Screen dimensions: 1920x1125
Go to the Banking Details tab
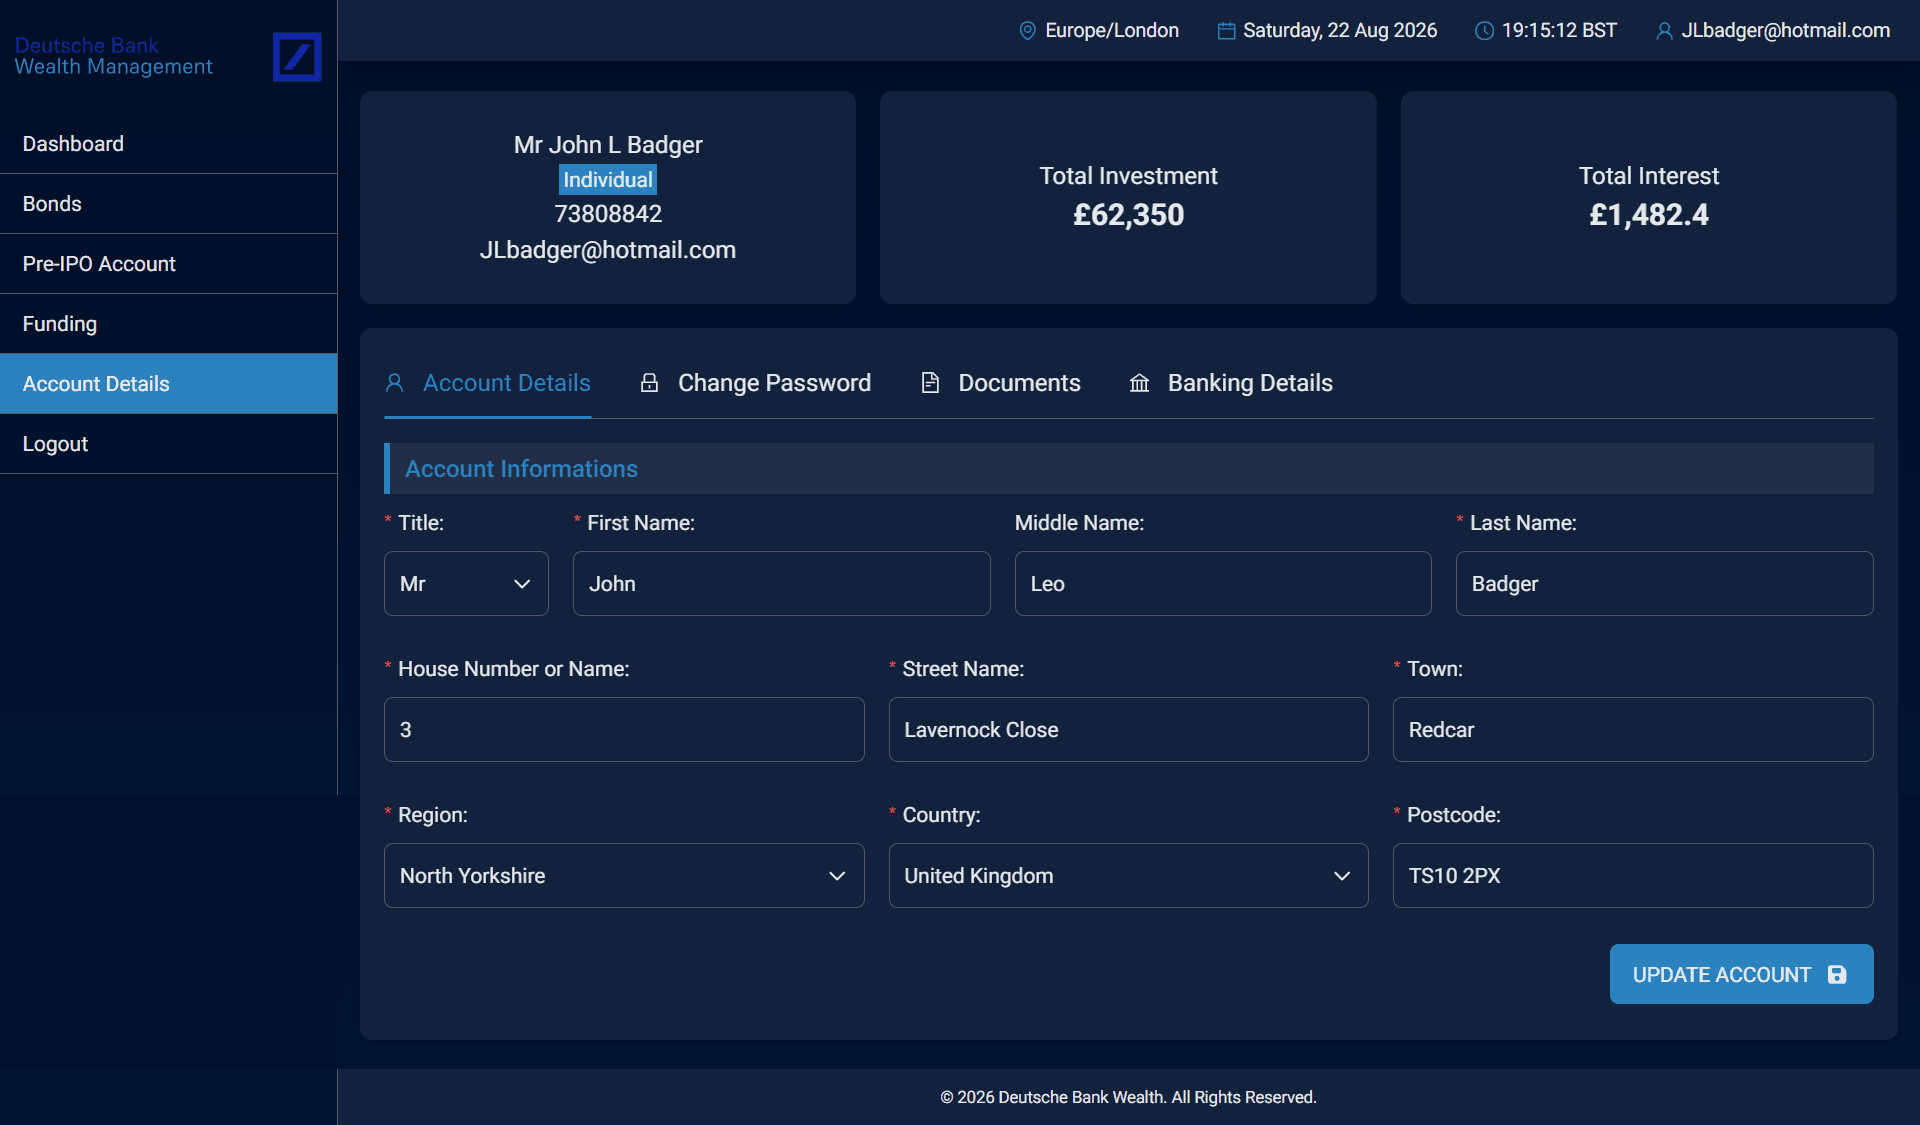[x=1231, y=383]
